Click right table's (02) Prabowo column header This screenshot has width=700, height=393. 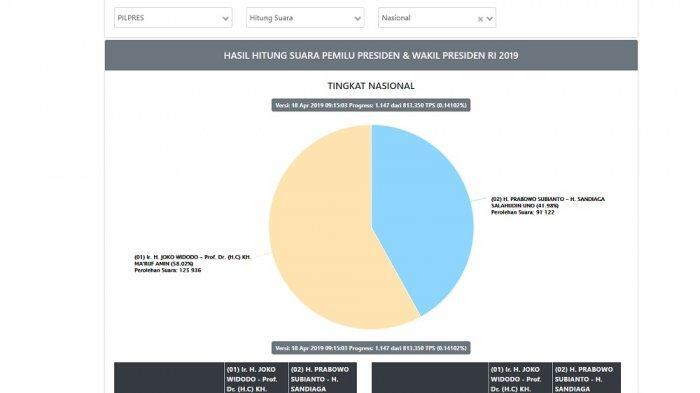click(586, 378)
